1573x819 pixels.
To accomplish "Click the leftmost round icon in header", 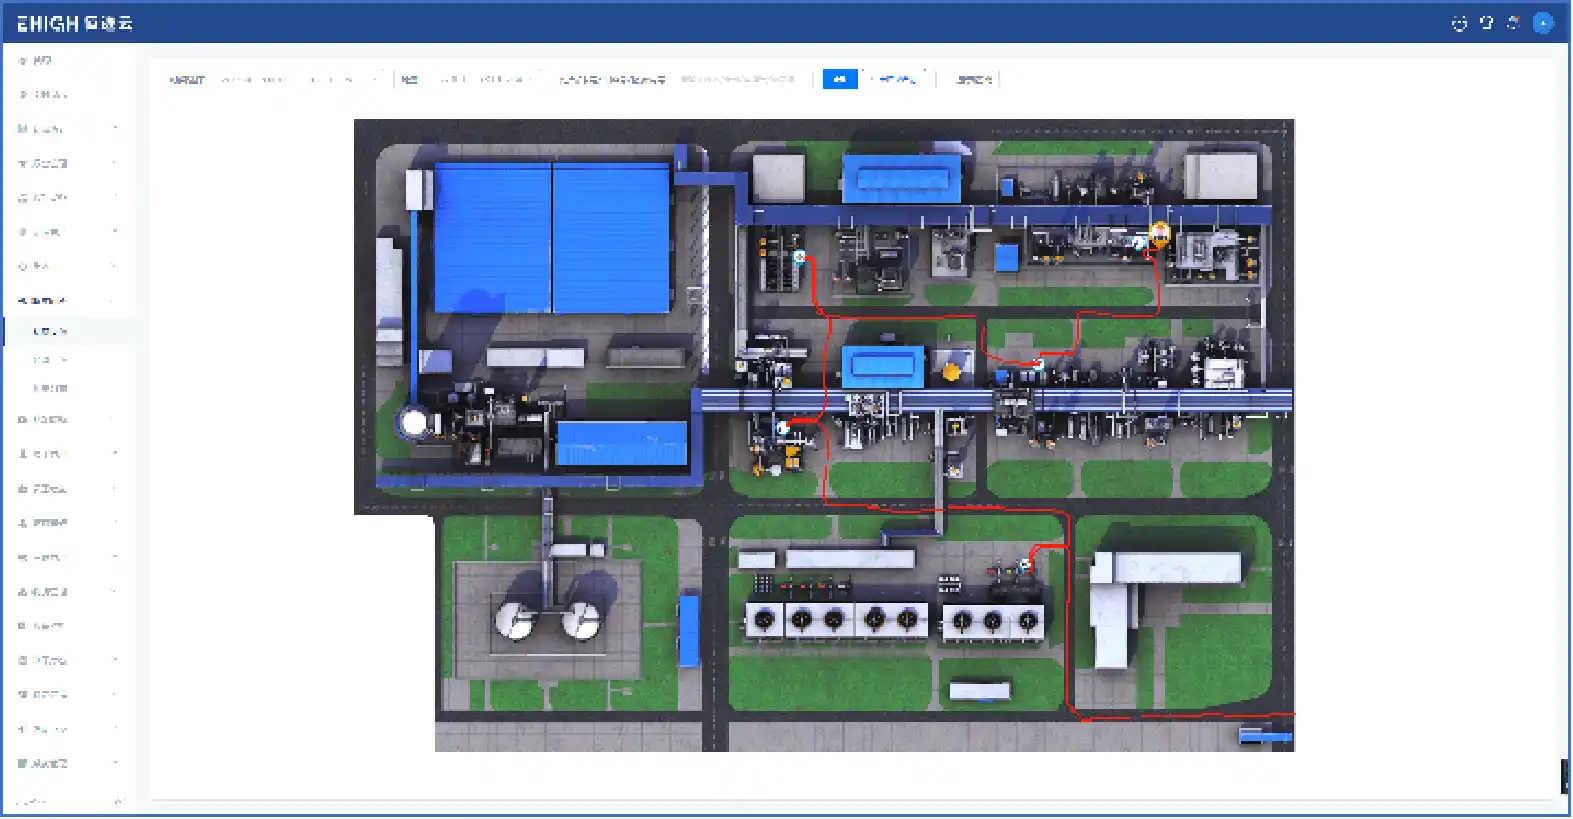I will [x=1459, y=23].
